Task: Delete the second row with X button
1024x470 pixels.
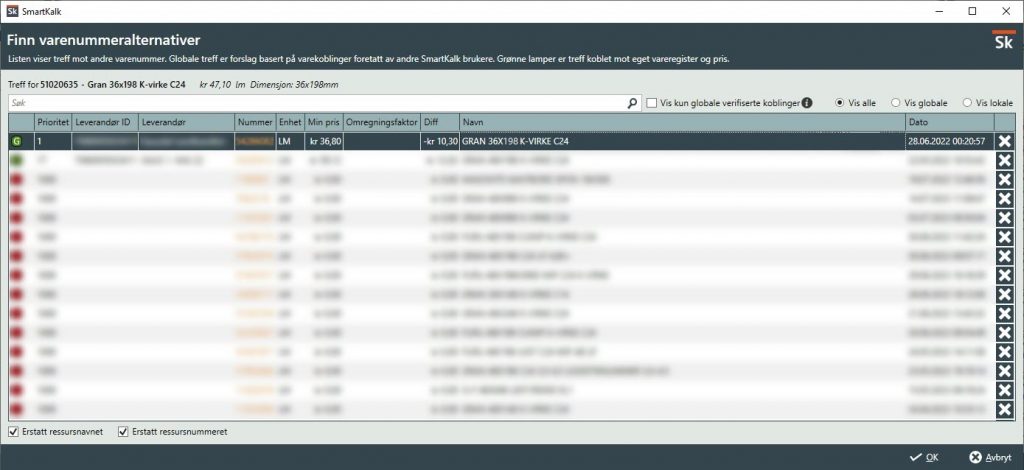Action: point(1004,160)
